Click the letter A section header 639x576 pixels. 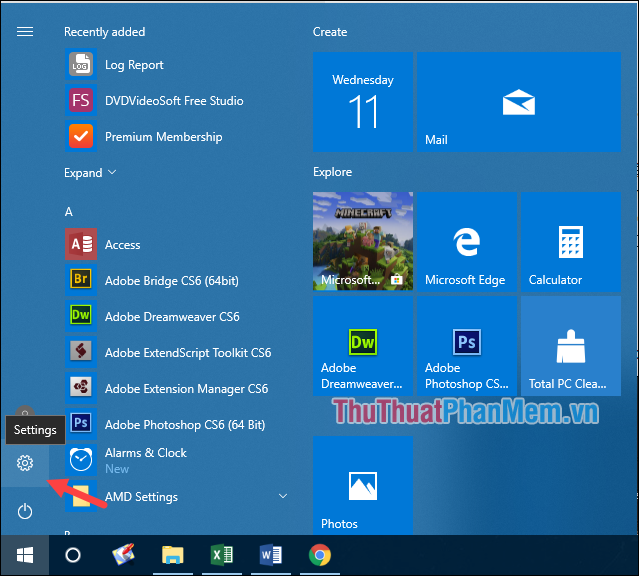pyautogui.click(x=68, y=212)
